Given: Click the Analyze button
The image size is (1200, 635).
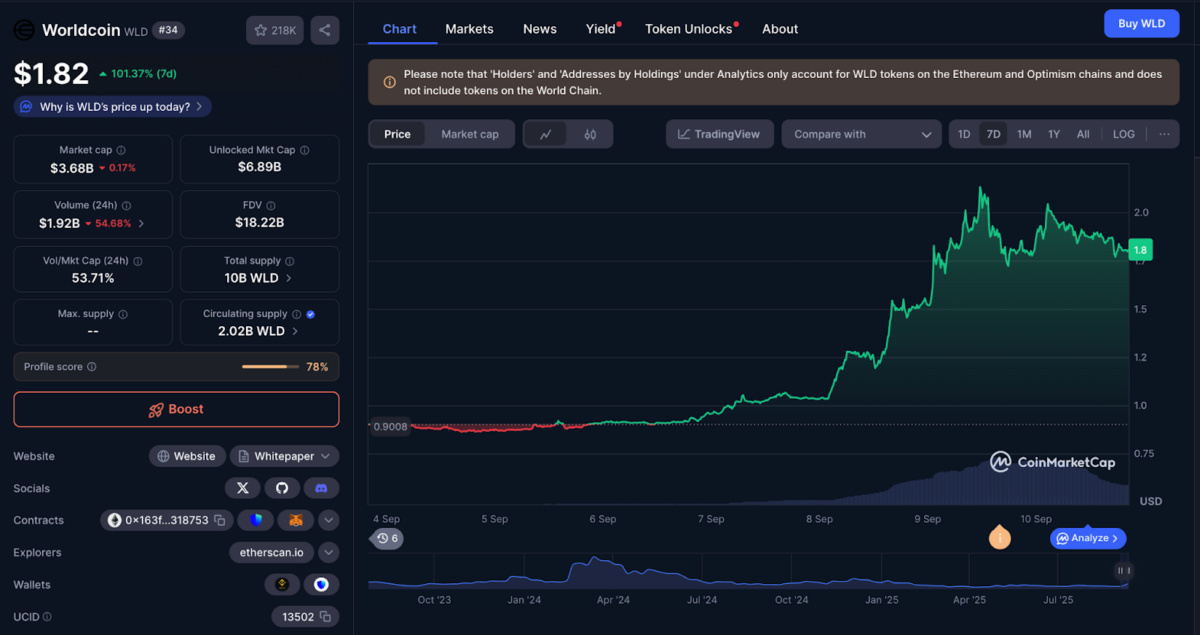Looking at the screenshot, I should (x=1089, y=538).
